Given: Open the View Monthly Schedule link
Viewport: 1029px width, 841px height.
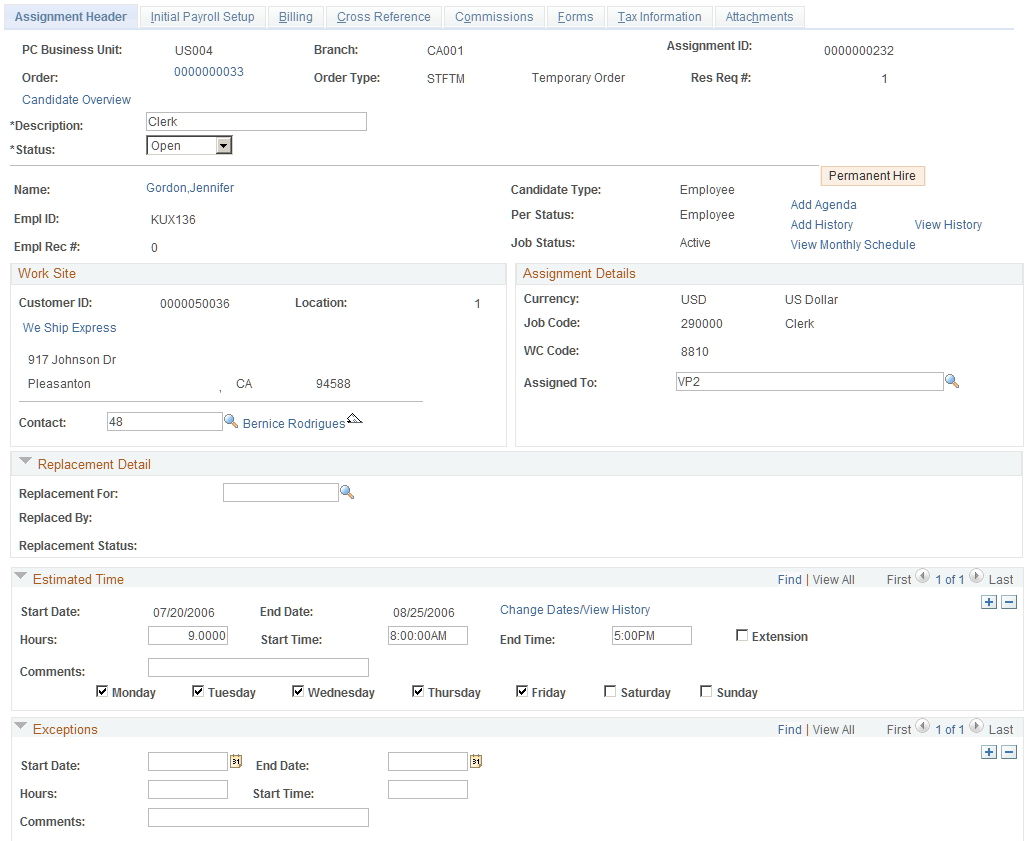Looking at the screenshot, I should pos(852,245).
